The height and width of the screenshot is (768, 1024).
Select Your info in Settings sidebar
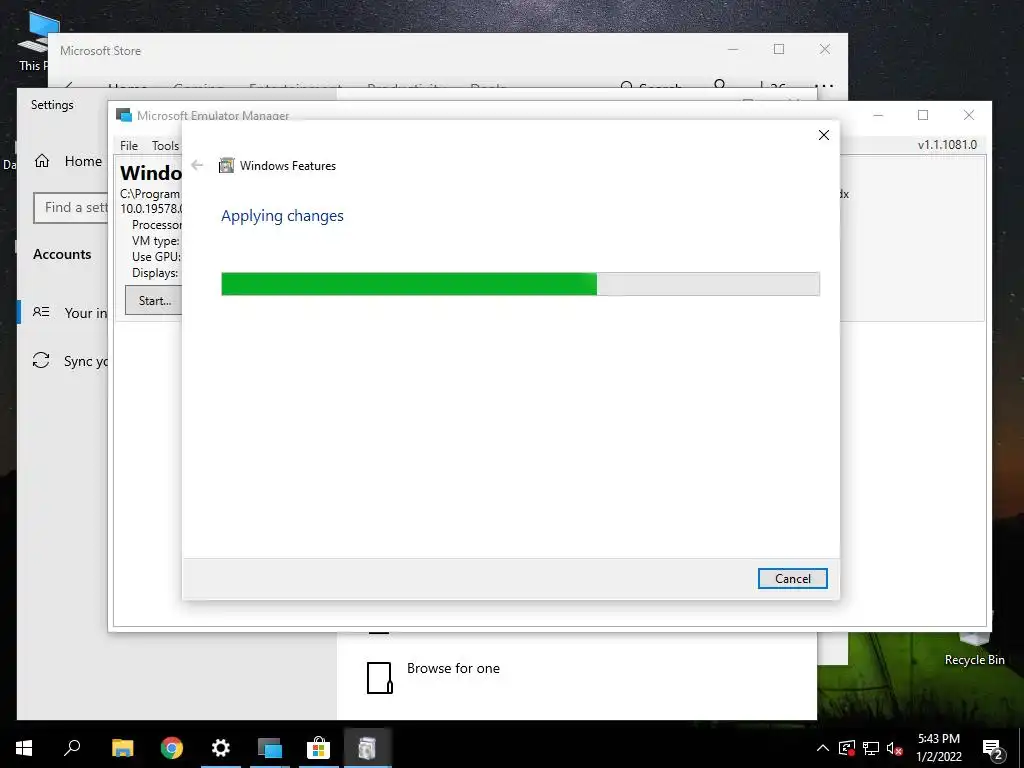65,313
